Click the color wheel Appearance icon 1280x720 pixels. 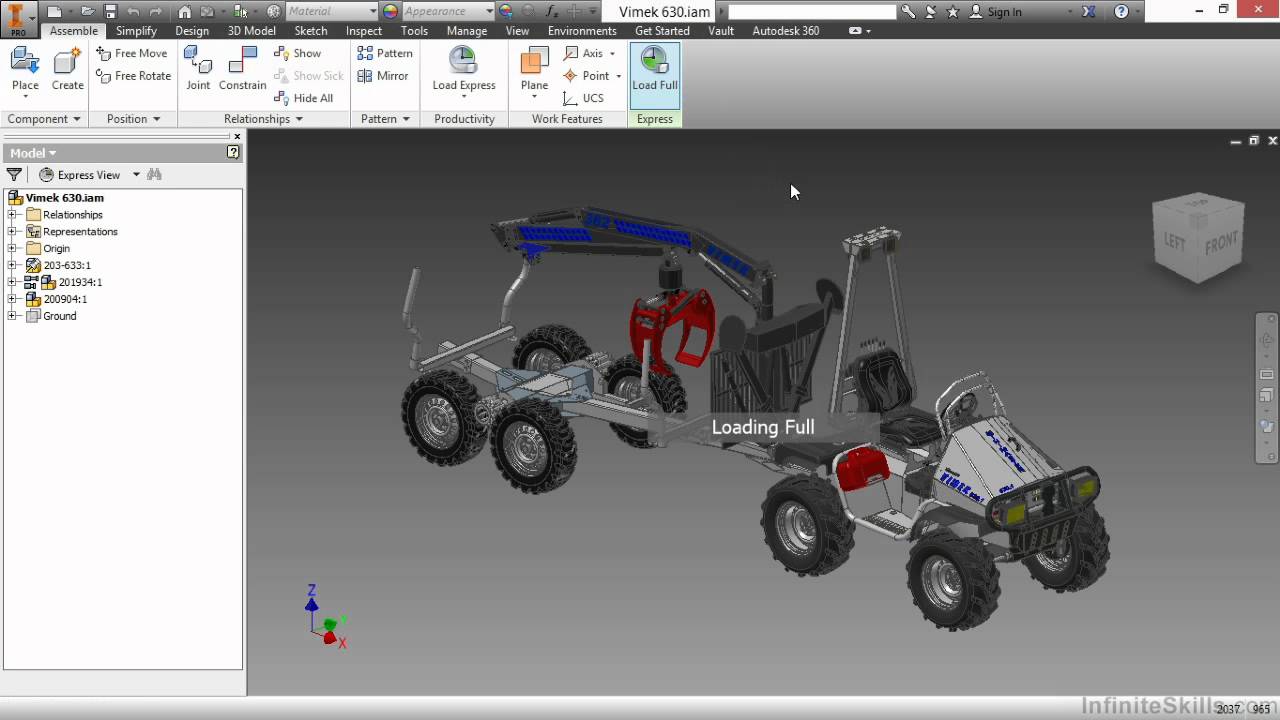390,12
